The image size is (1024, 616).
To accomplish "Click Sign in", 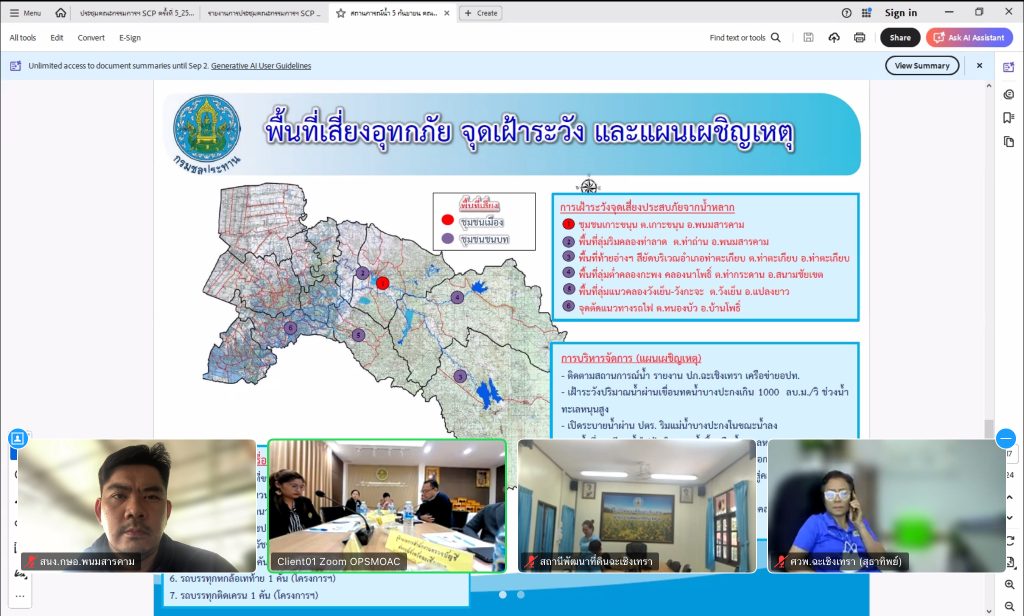I will point(901,13).
